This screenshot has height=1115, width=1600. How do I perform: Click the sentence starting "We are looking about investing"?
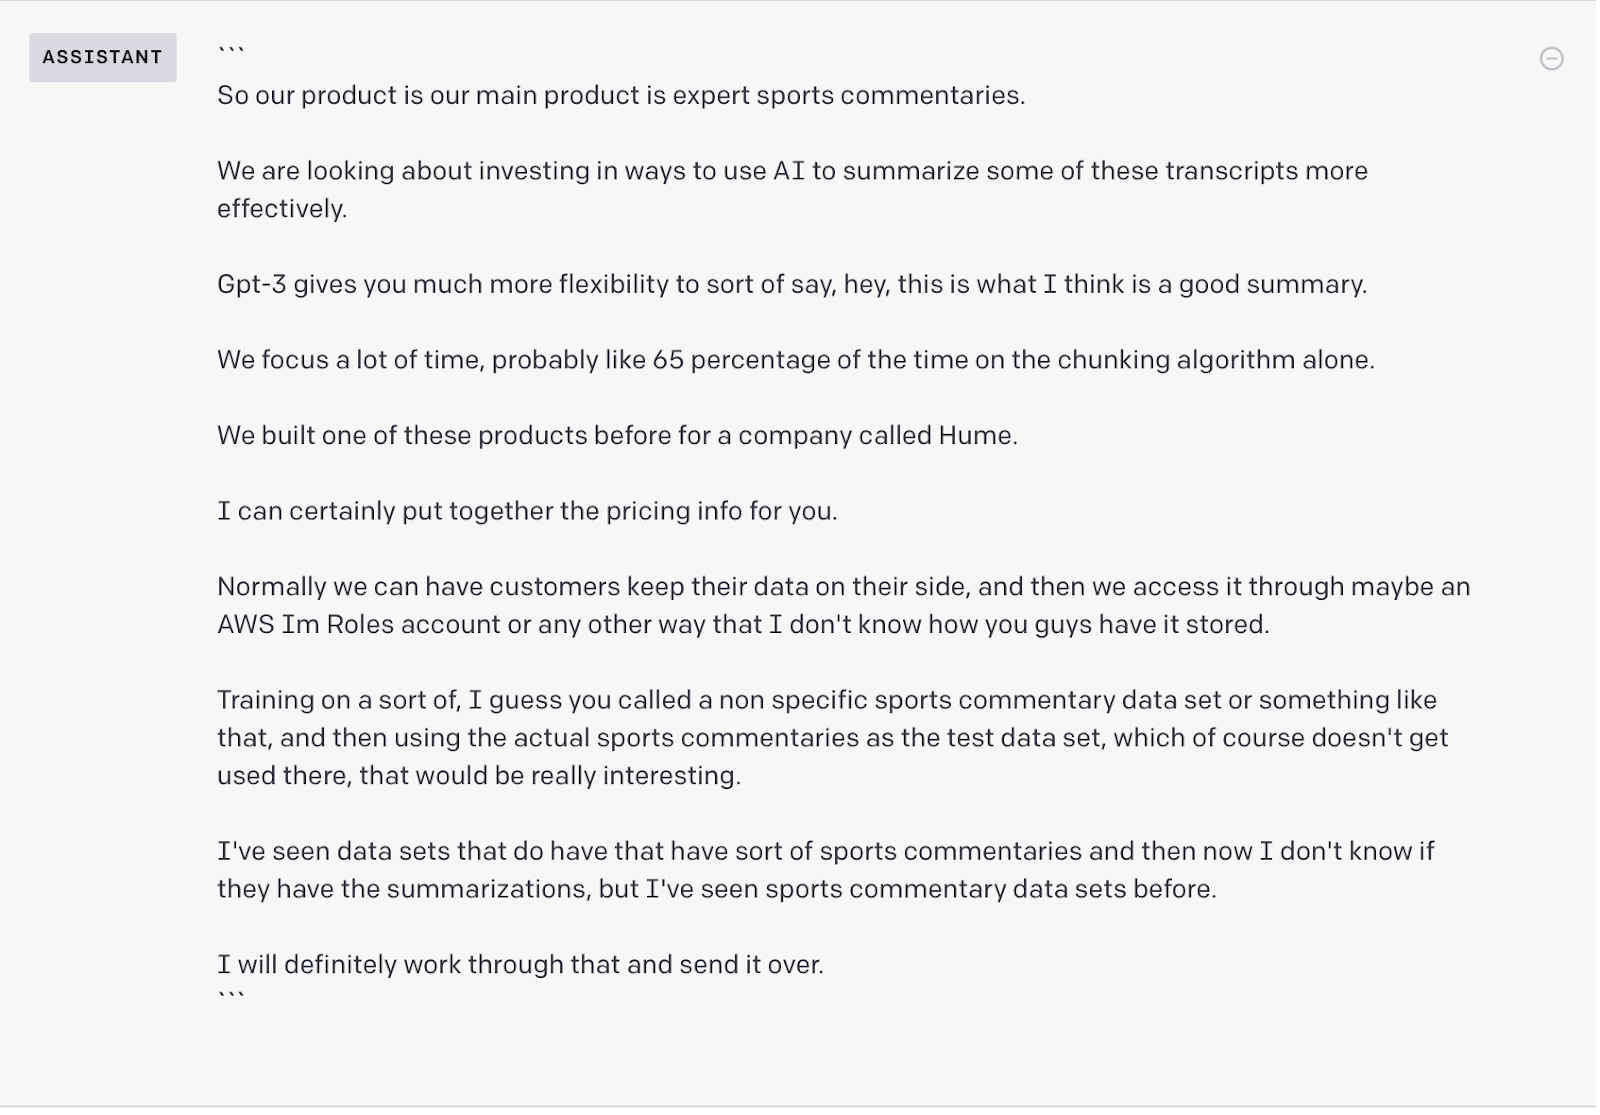pos(791,171)
